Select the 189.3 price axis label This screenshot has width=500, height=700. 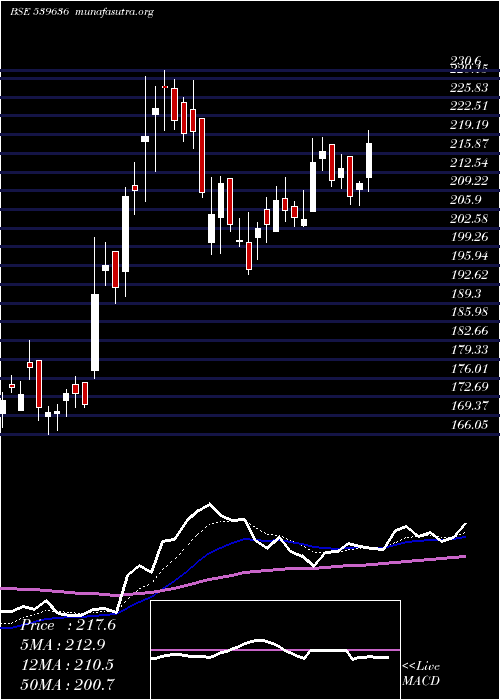pos(466,293)
